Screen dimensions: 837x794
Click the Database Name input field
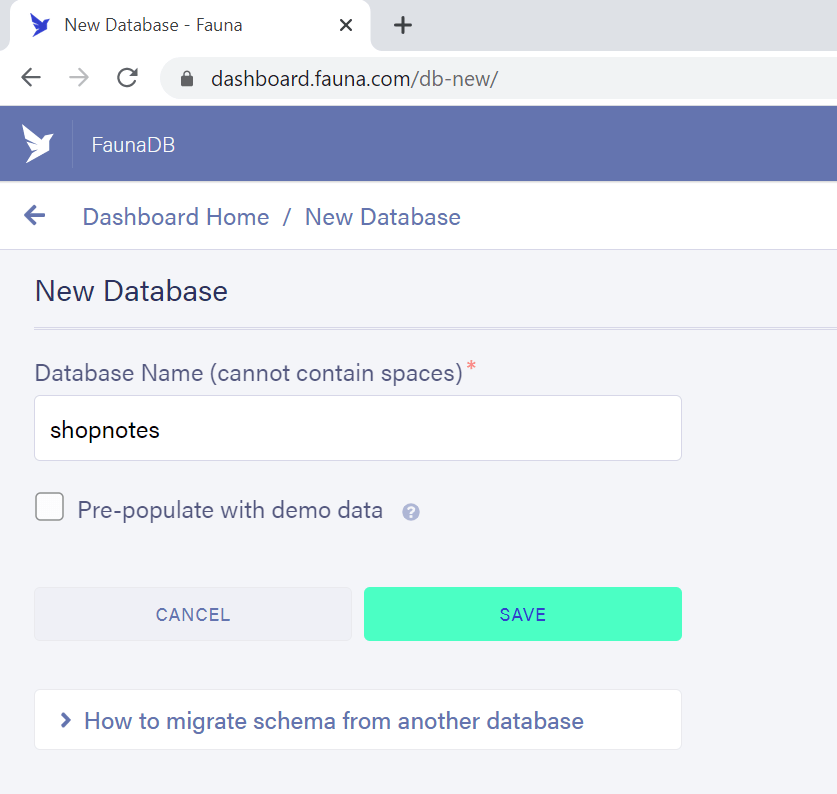click(x=357, y=430)
